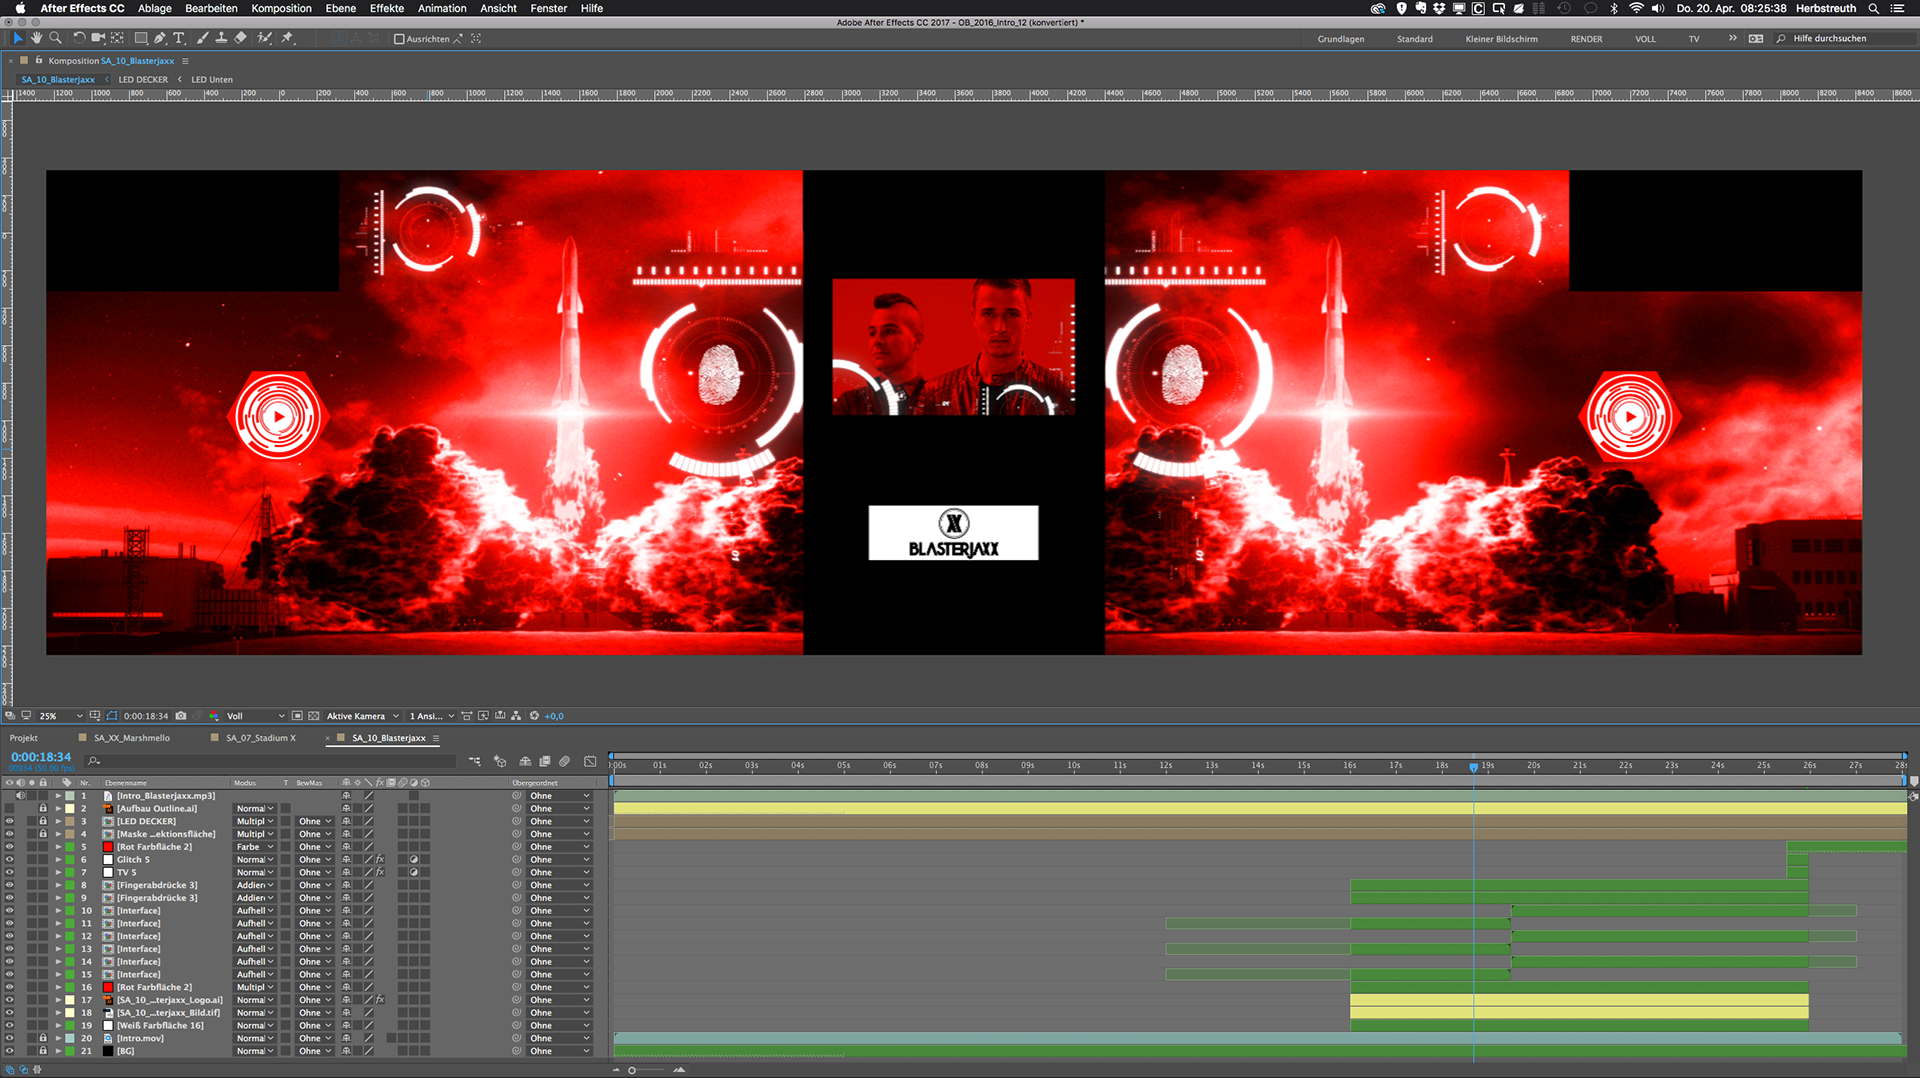Screen dimensions: 1920x1078
Task: Switch to the SA_XX_Marshmello timeline tab
Action: tap(132, 738)
